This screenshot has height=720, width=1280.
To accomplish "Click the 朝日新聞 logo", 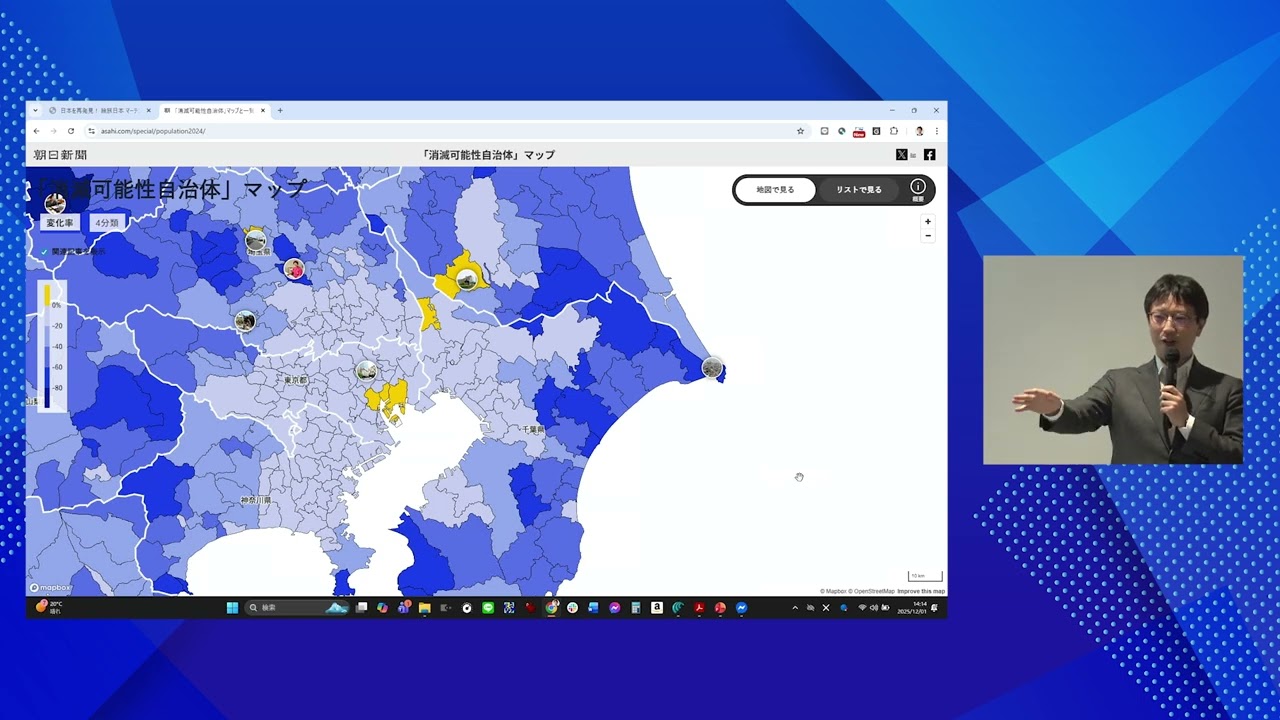I will (60, 155).
